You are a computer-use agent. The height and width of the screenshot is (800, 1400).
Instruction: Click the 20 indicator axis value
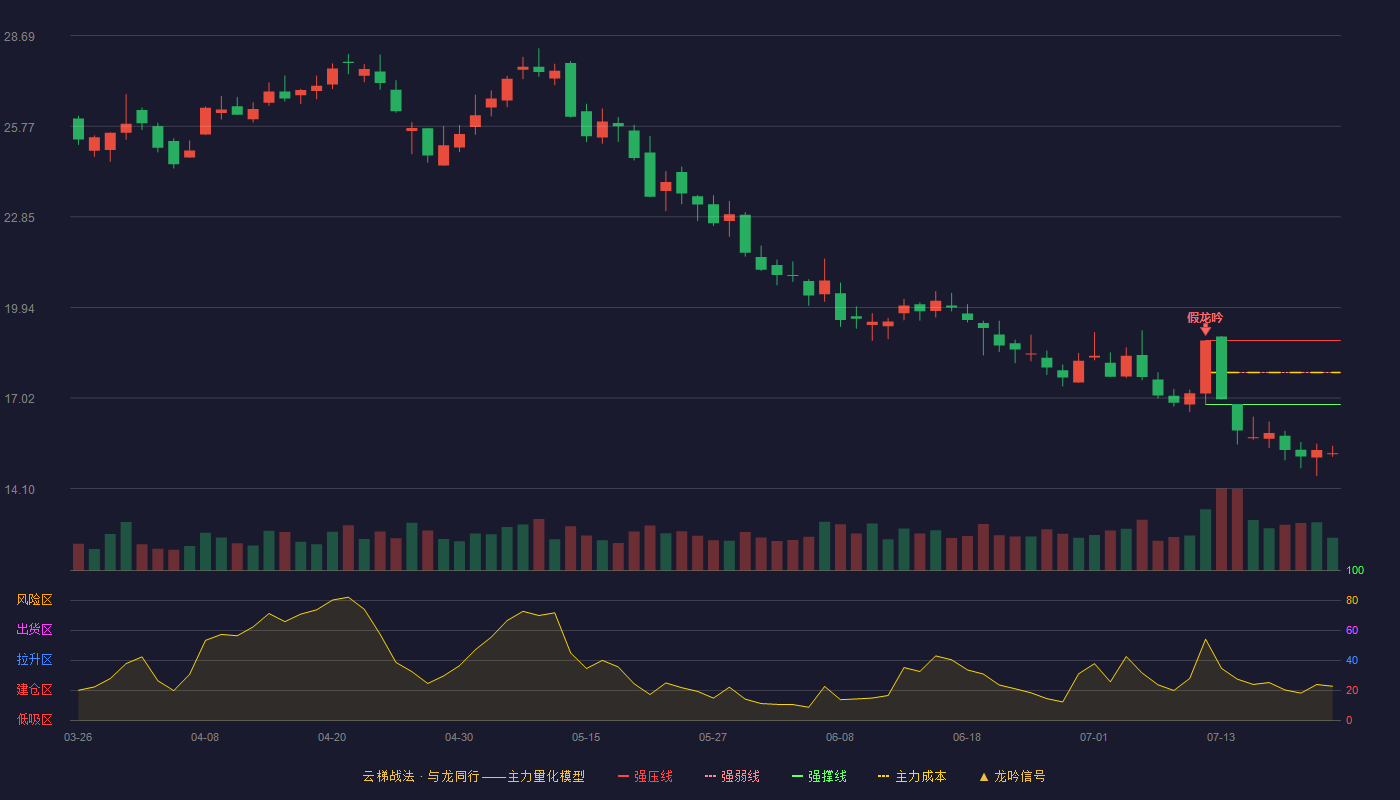tap(1352, 691)
